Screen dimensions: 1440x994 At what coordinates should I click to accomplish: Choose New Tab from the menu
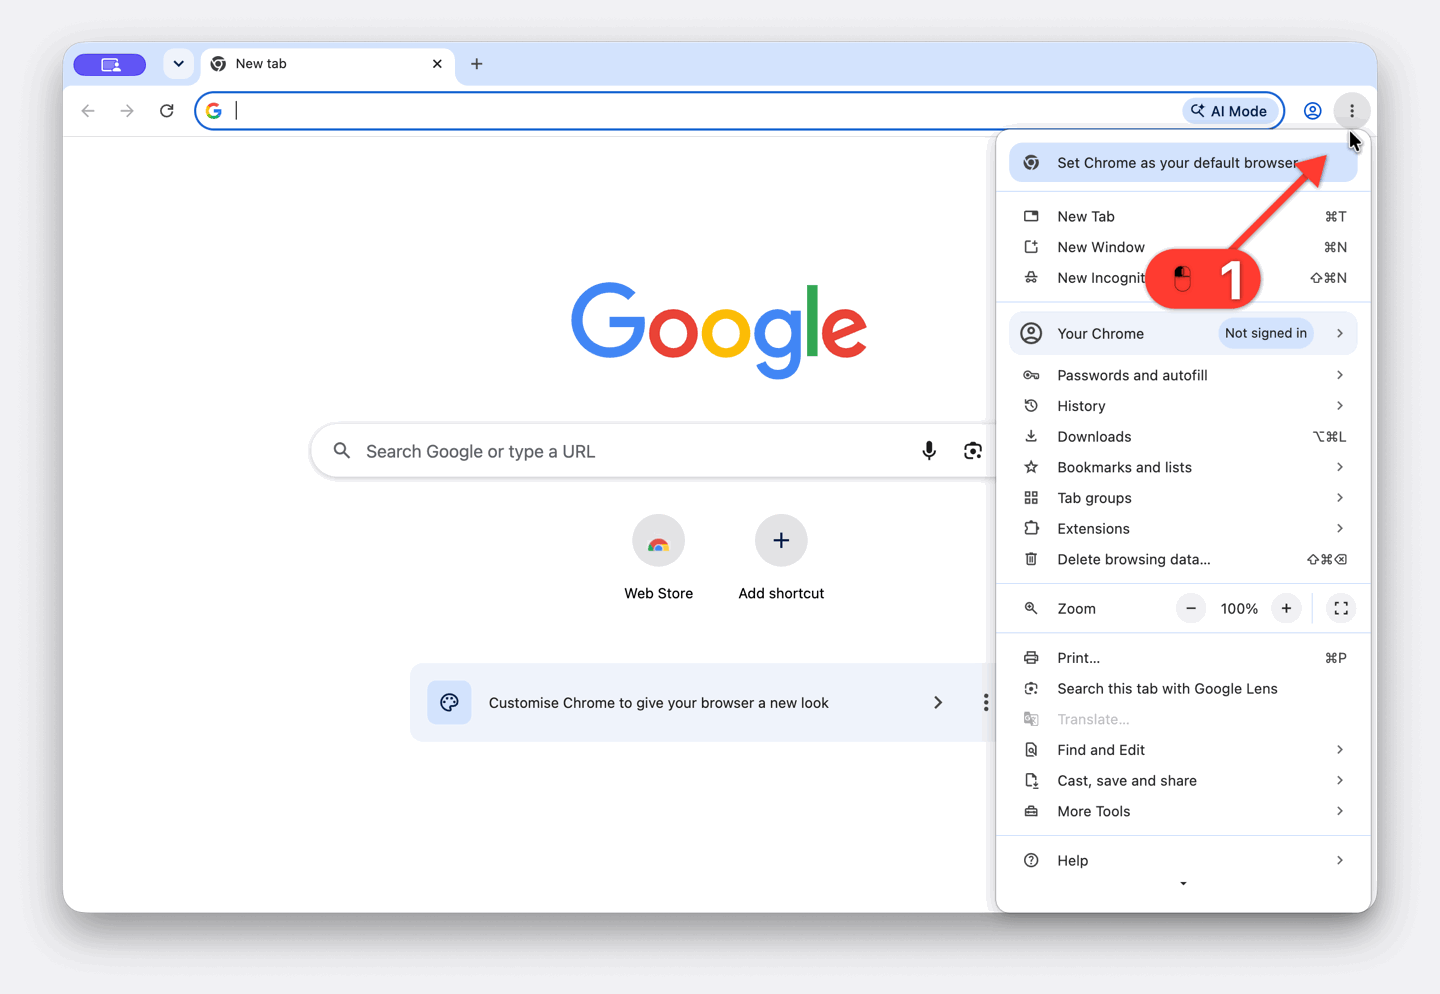coord(1183,216)
